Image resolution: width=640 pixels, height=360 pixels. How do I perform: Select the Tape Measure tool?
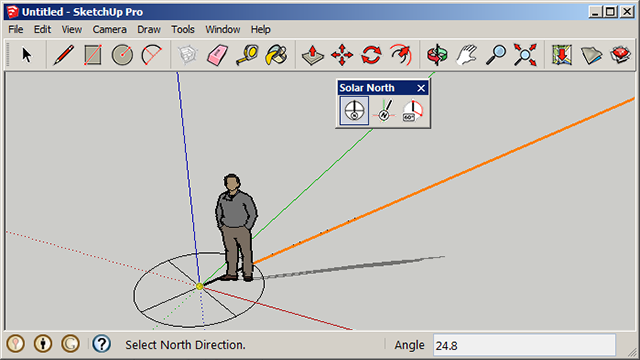[x=247, y=55]
